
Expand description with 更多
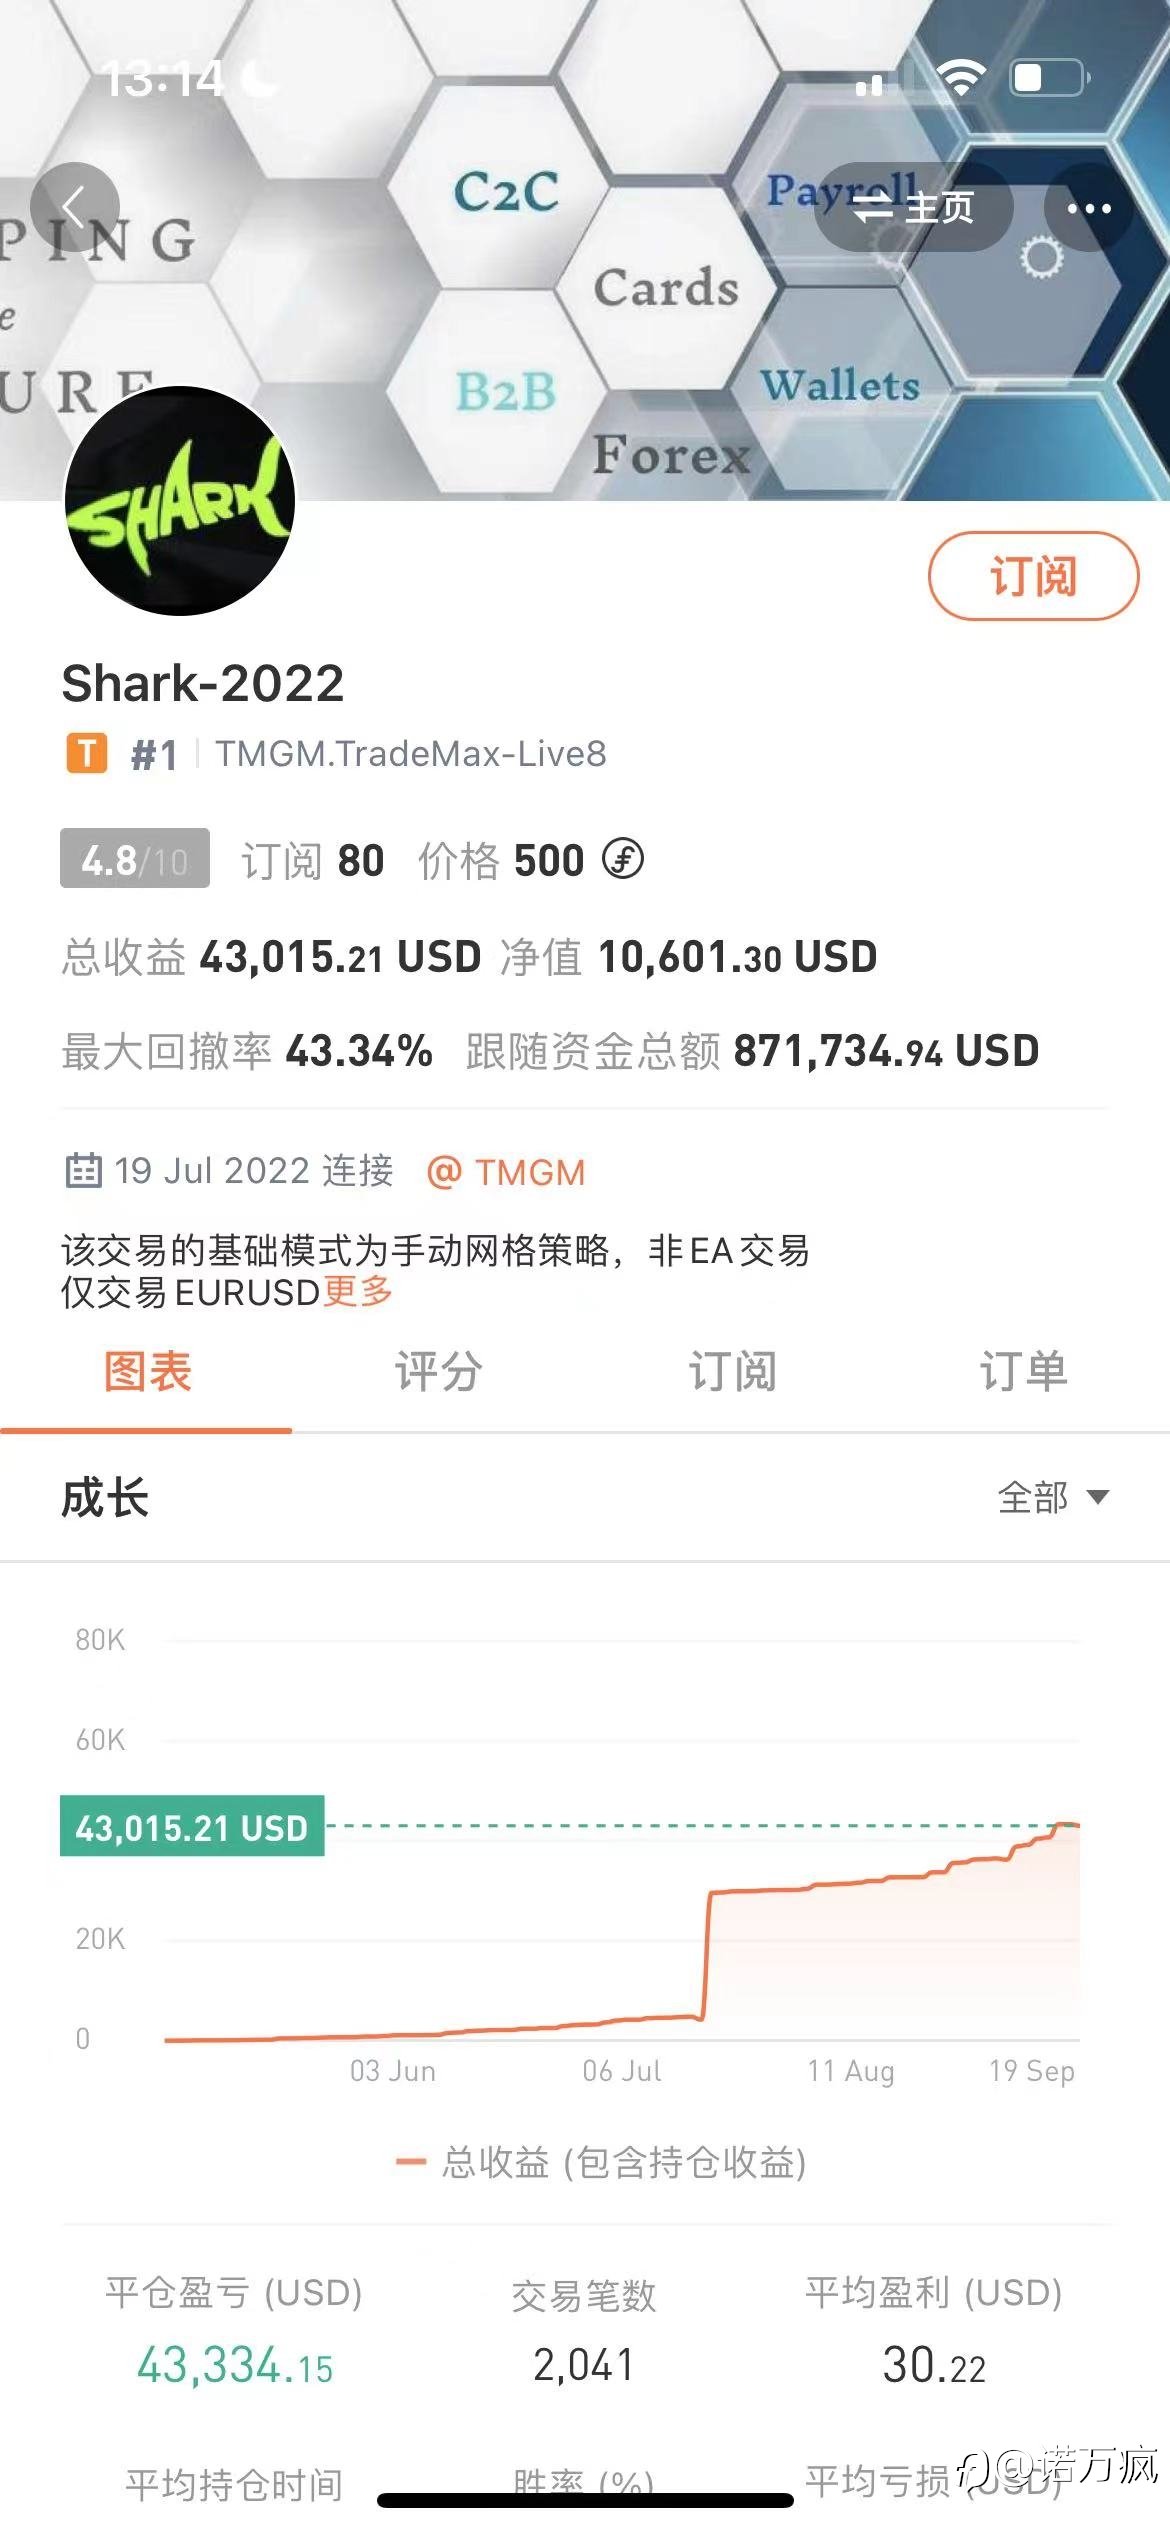tap(358, 1291)
